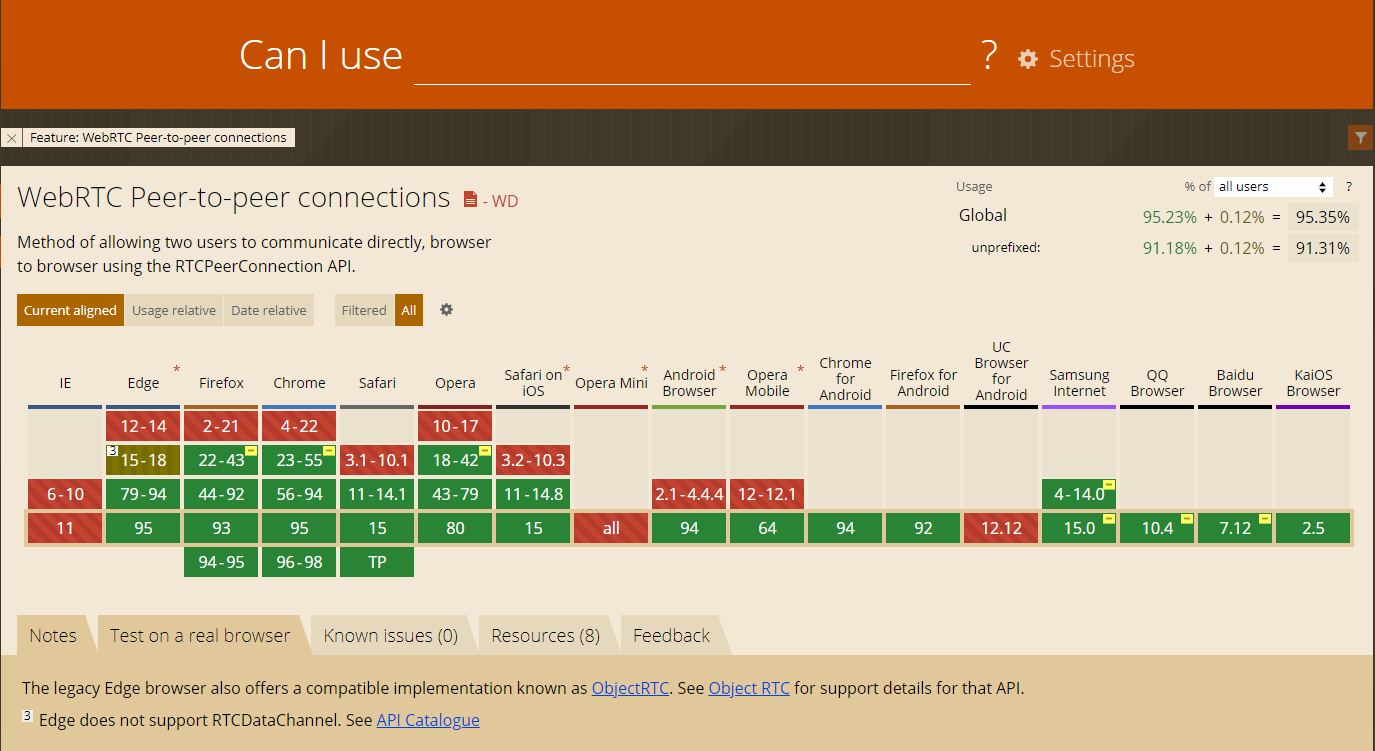Click the Safari on iOS column header

point(533,383)
